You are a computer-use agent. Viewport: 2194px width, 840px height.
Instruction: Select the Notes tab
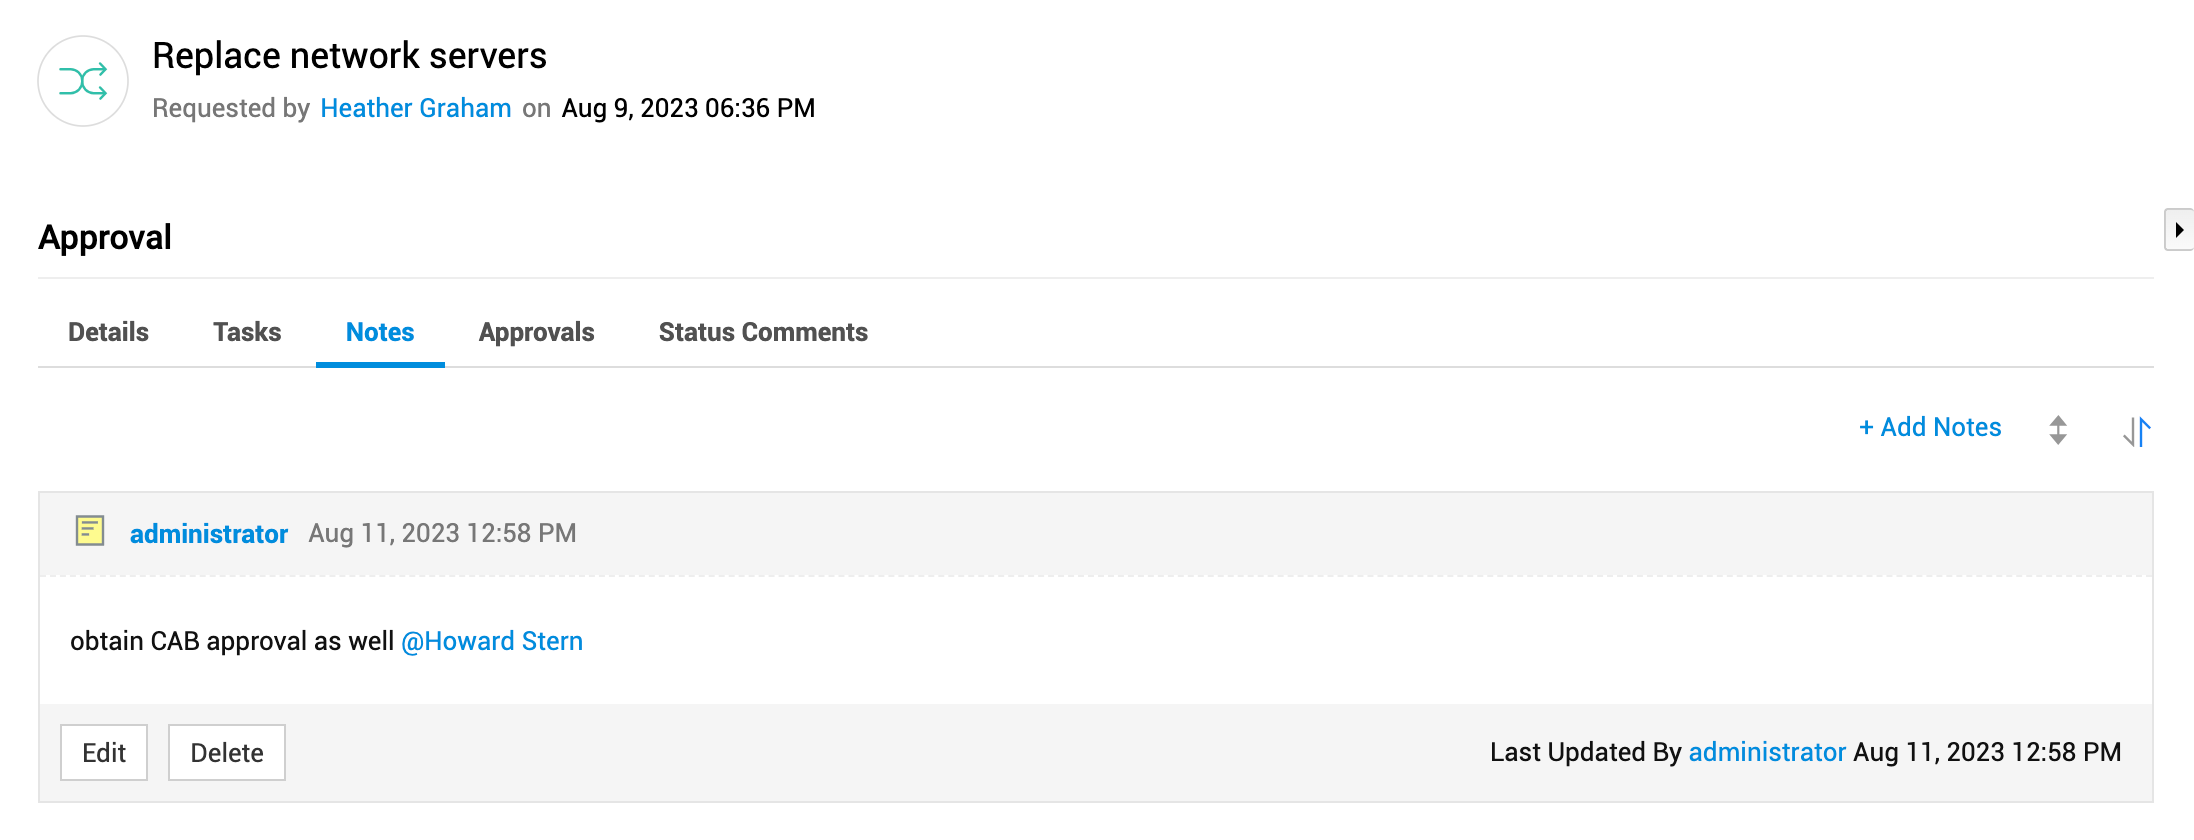click(380, 332)
